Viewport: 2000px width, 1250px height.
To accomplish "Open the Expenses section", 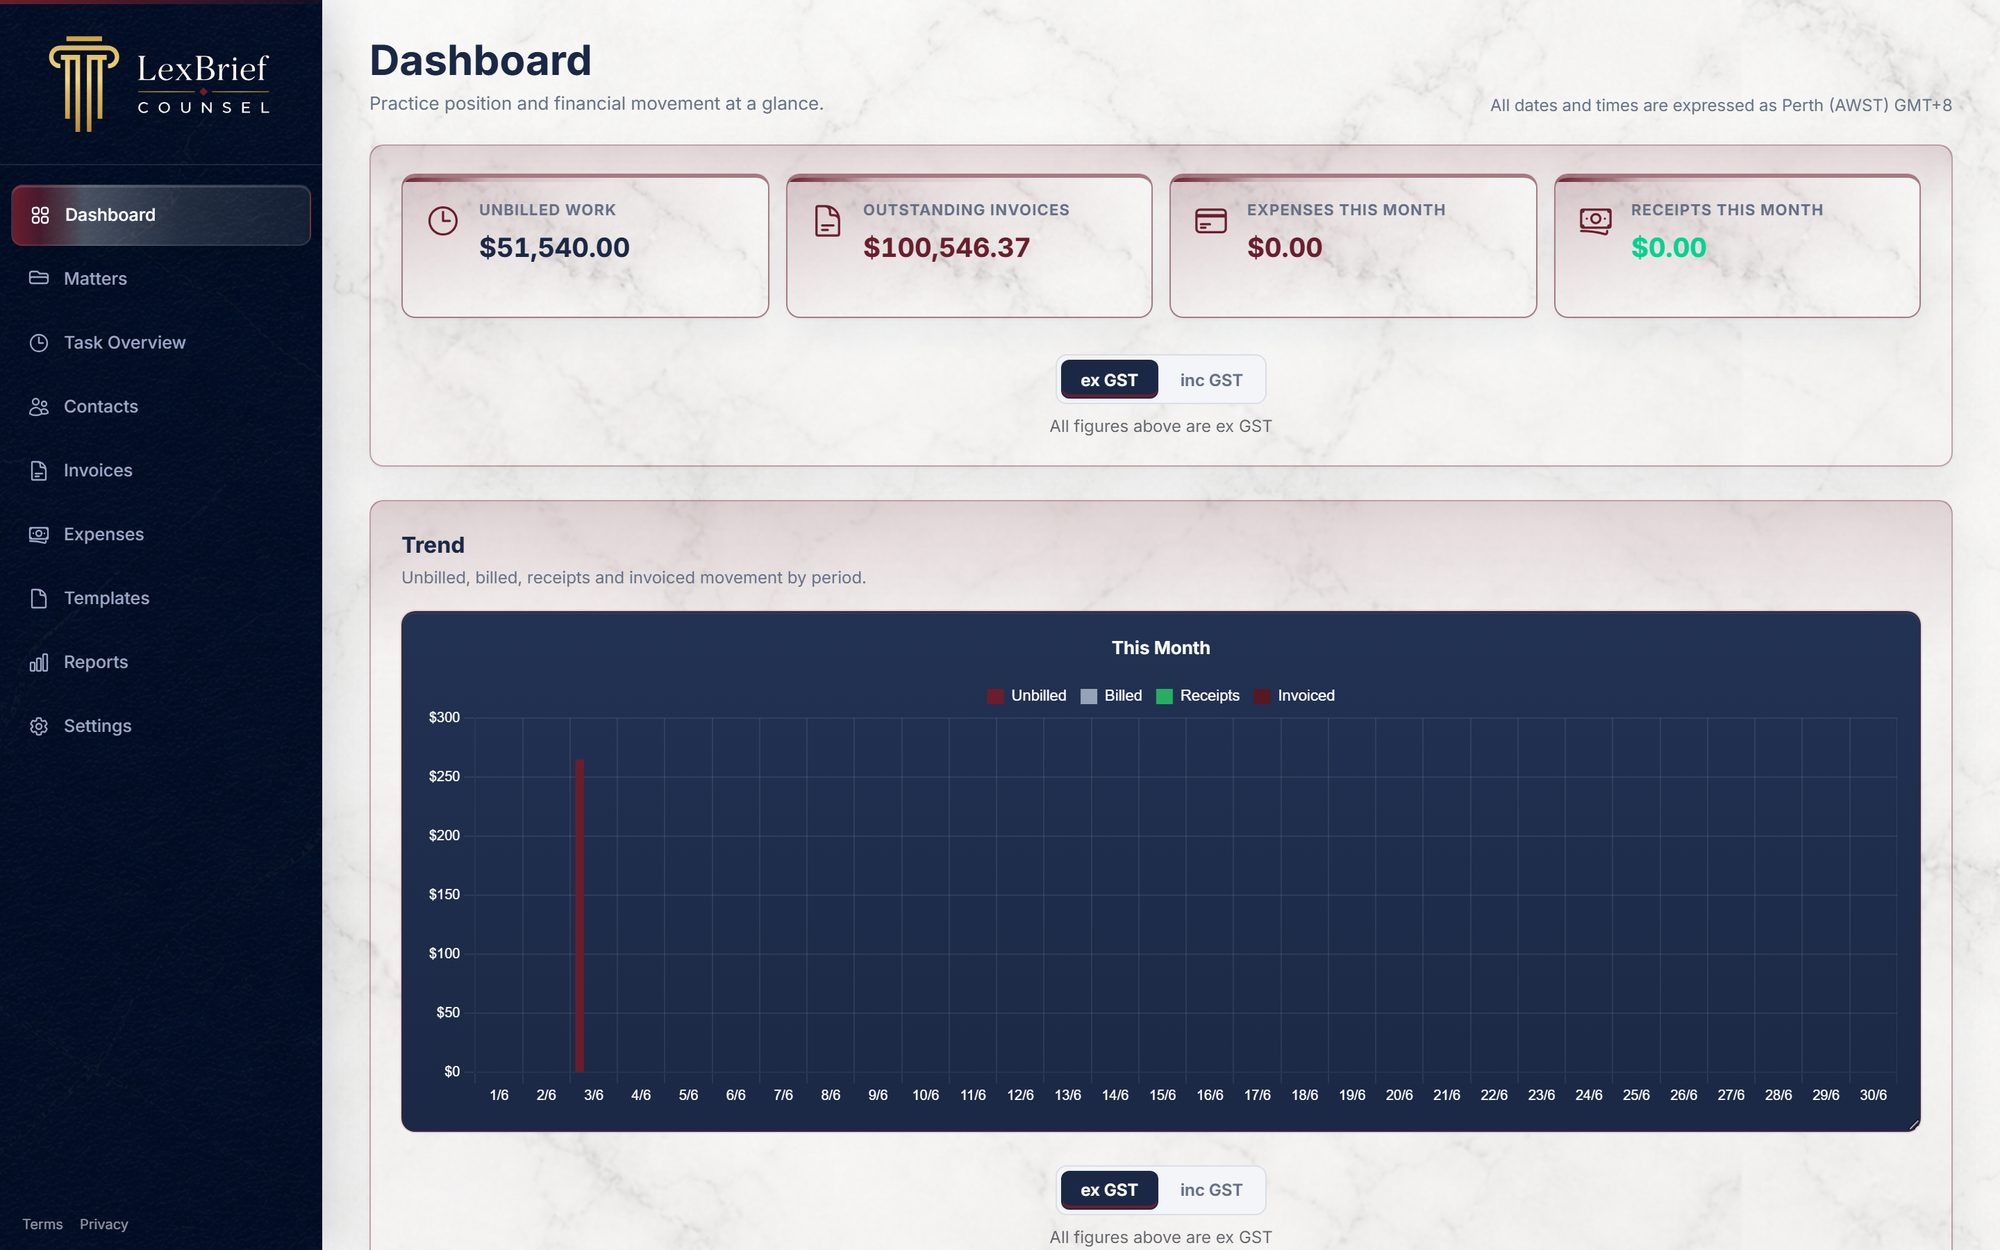I will [161, 535].
